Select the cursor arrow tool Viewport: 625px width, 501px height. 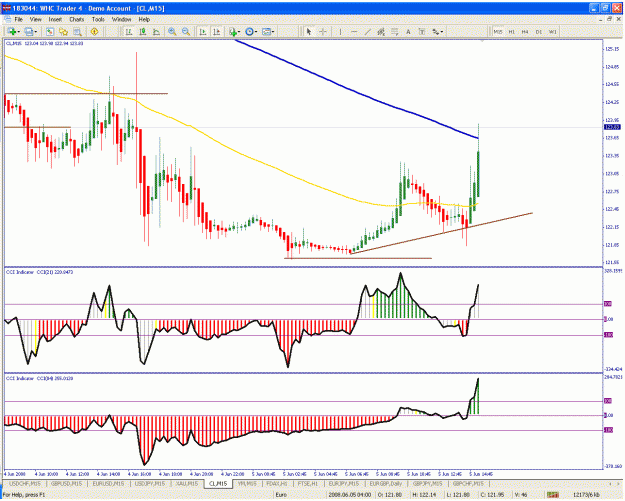pos(309,31)
